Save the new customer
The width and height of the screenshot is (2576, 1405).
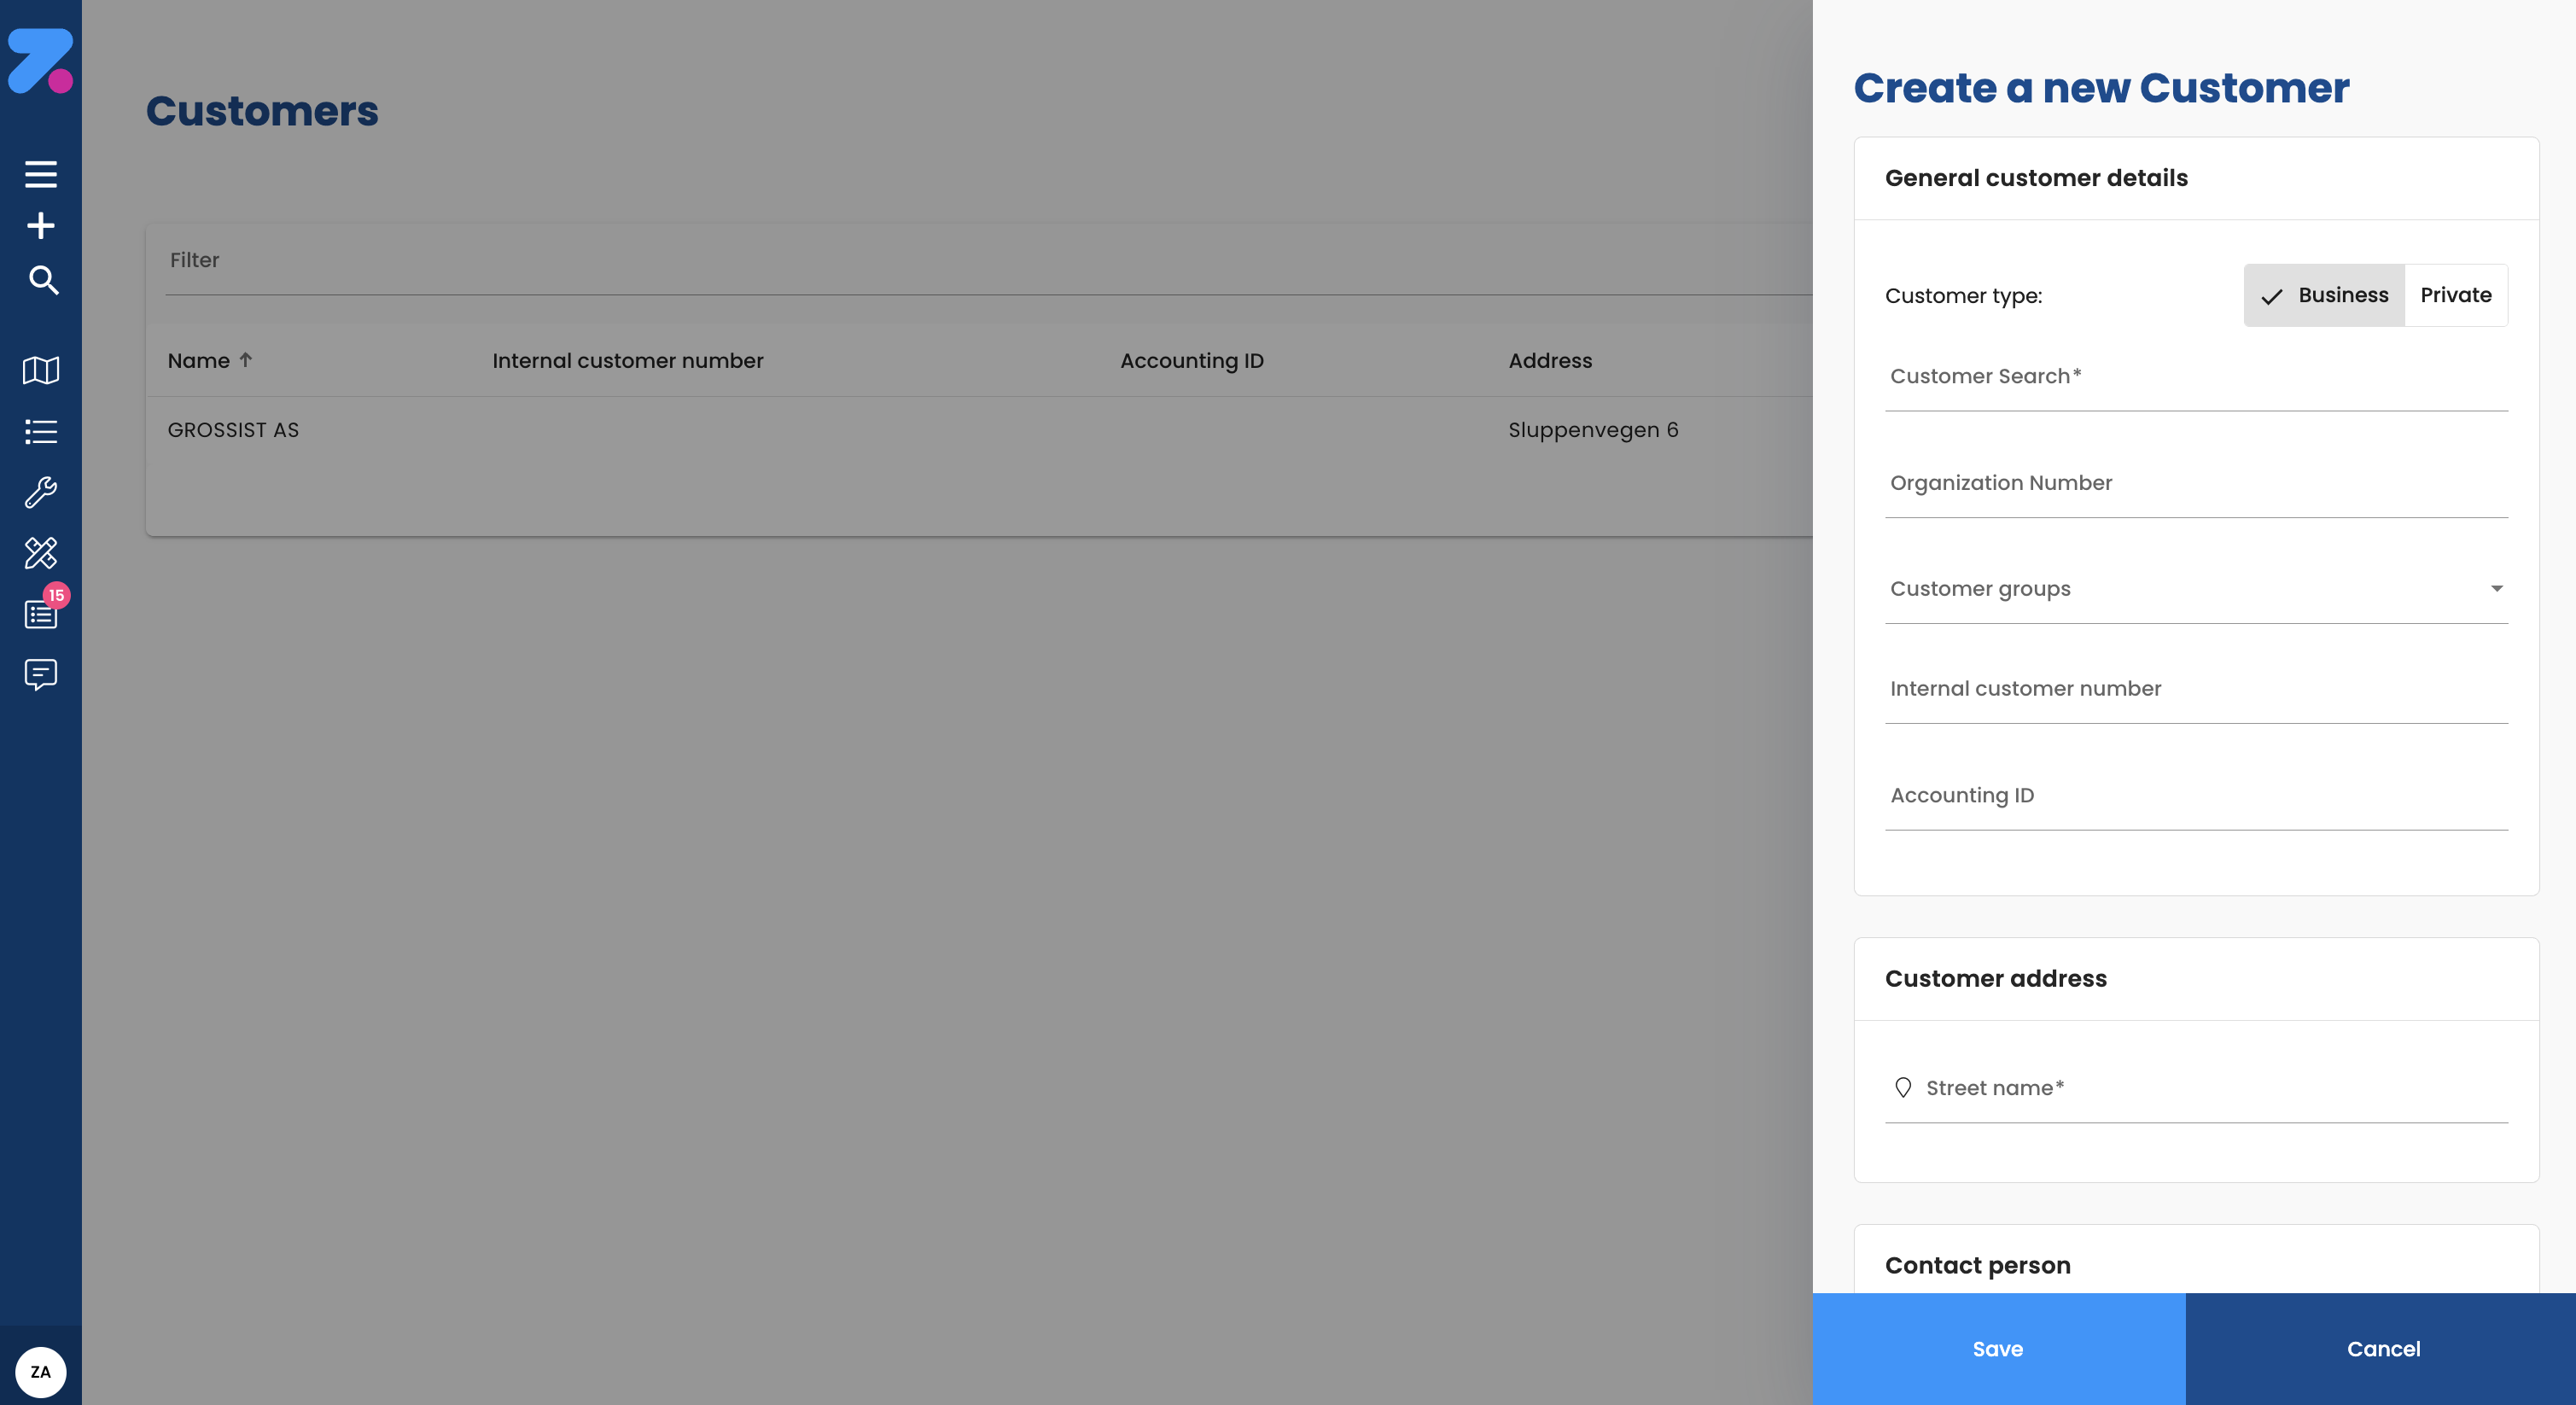[x=1996, y=1349]
